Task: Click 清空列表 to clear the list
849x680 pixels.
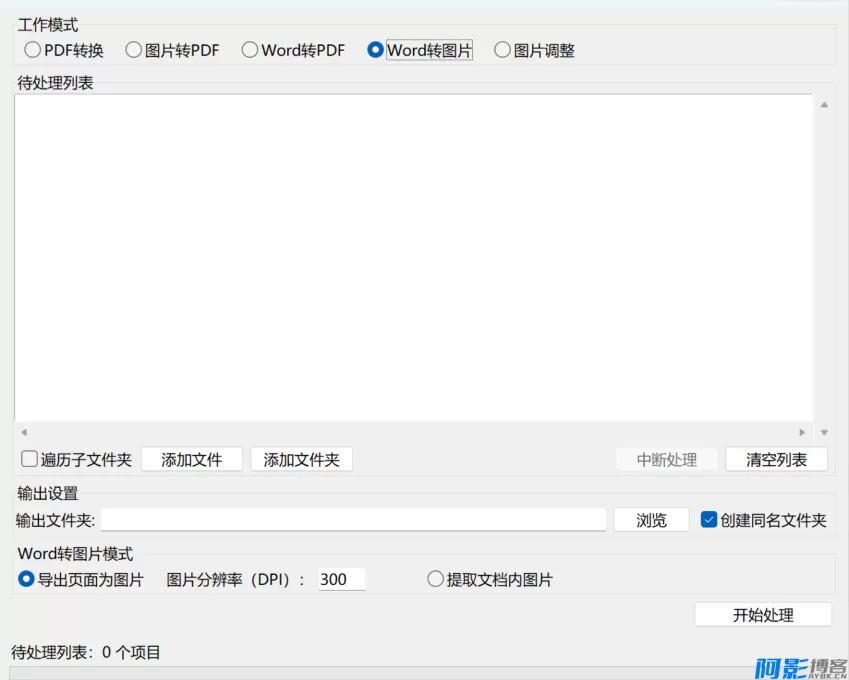Action: pyautogui.click(x=779, y=459)
